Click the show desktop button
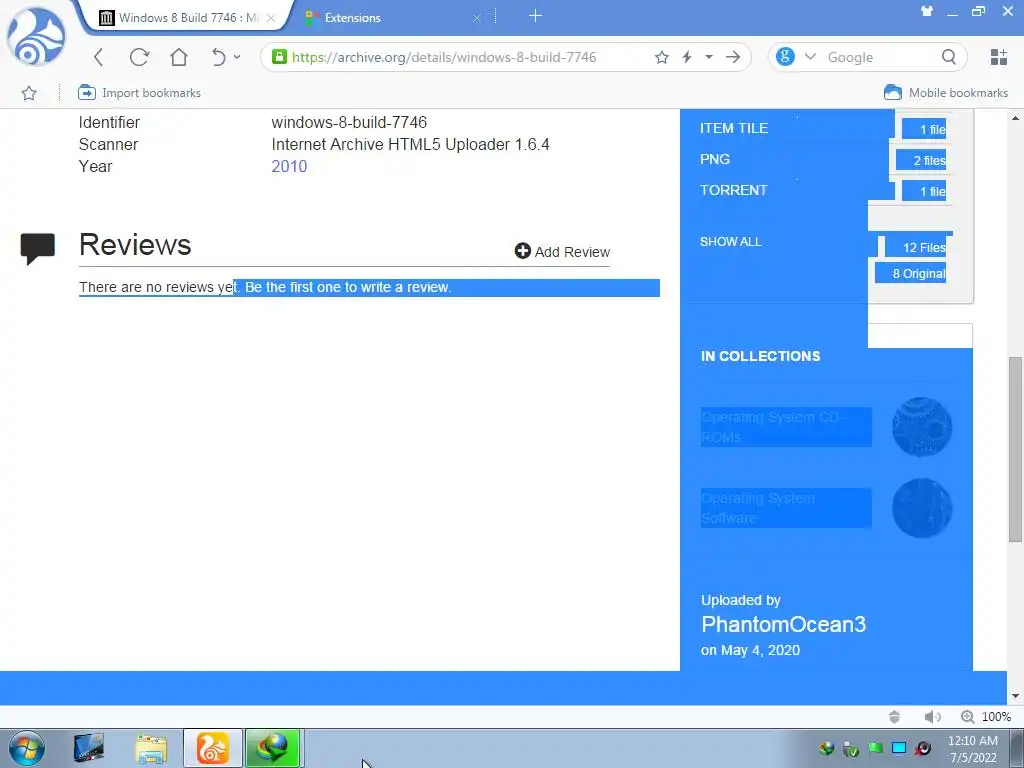The height and width of the screenshot is (768, 1024). 1017,748
